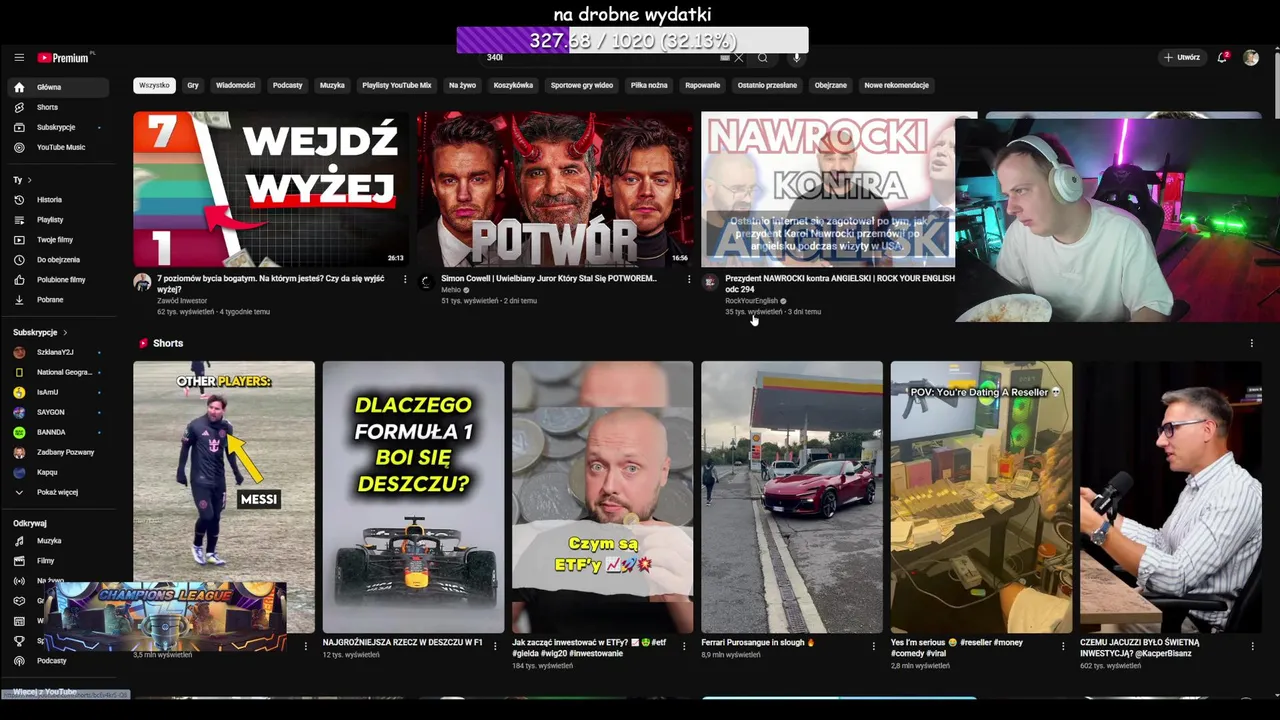Open Historia in the sidebar
The height and width of the screenshot is (720, 1280).
(x=60, y=200)
